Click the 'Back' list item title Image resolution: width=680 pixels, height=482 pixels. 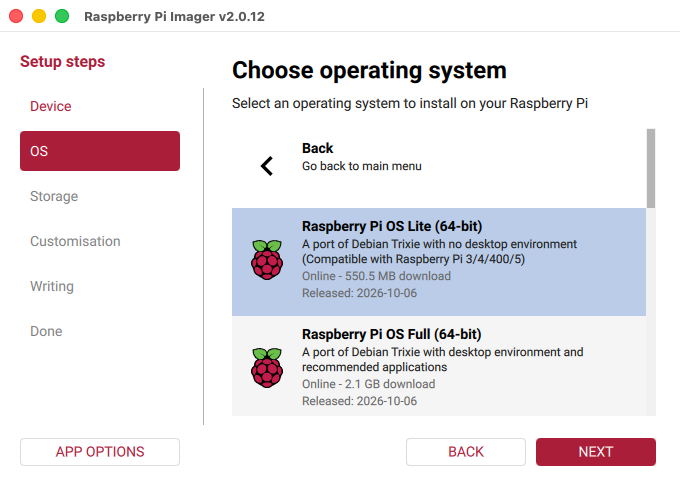[317, 148]
